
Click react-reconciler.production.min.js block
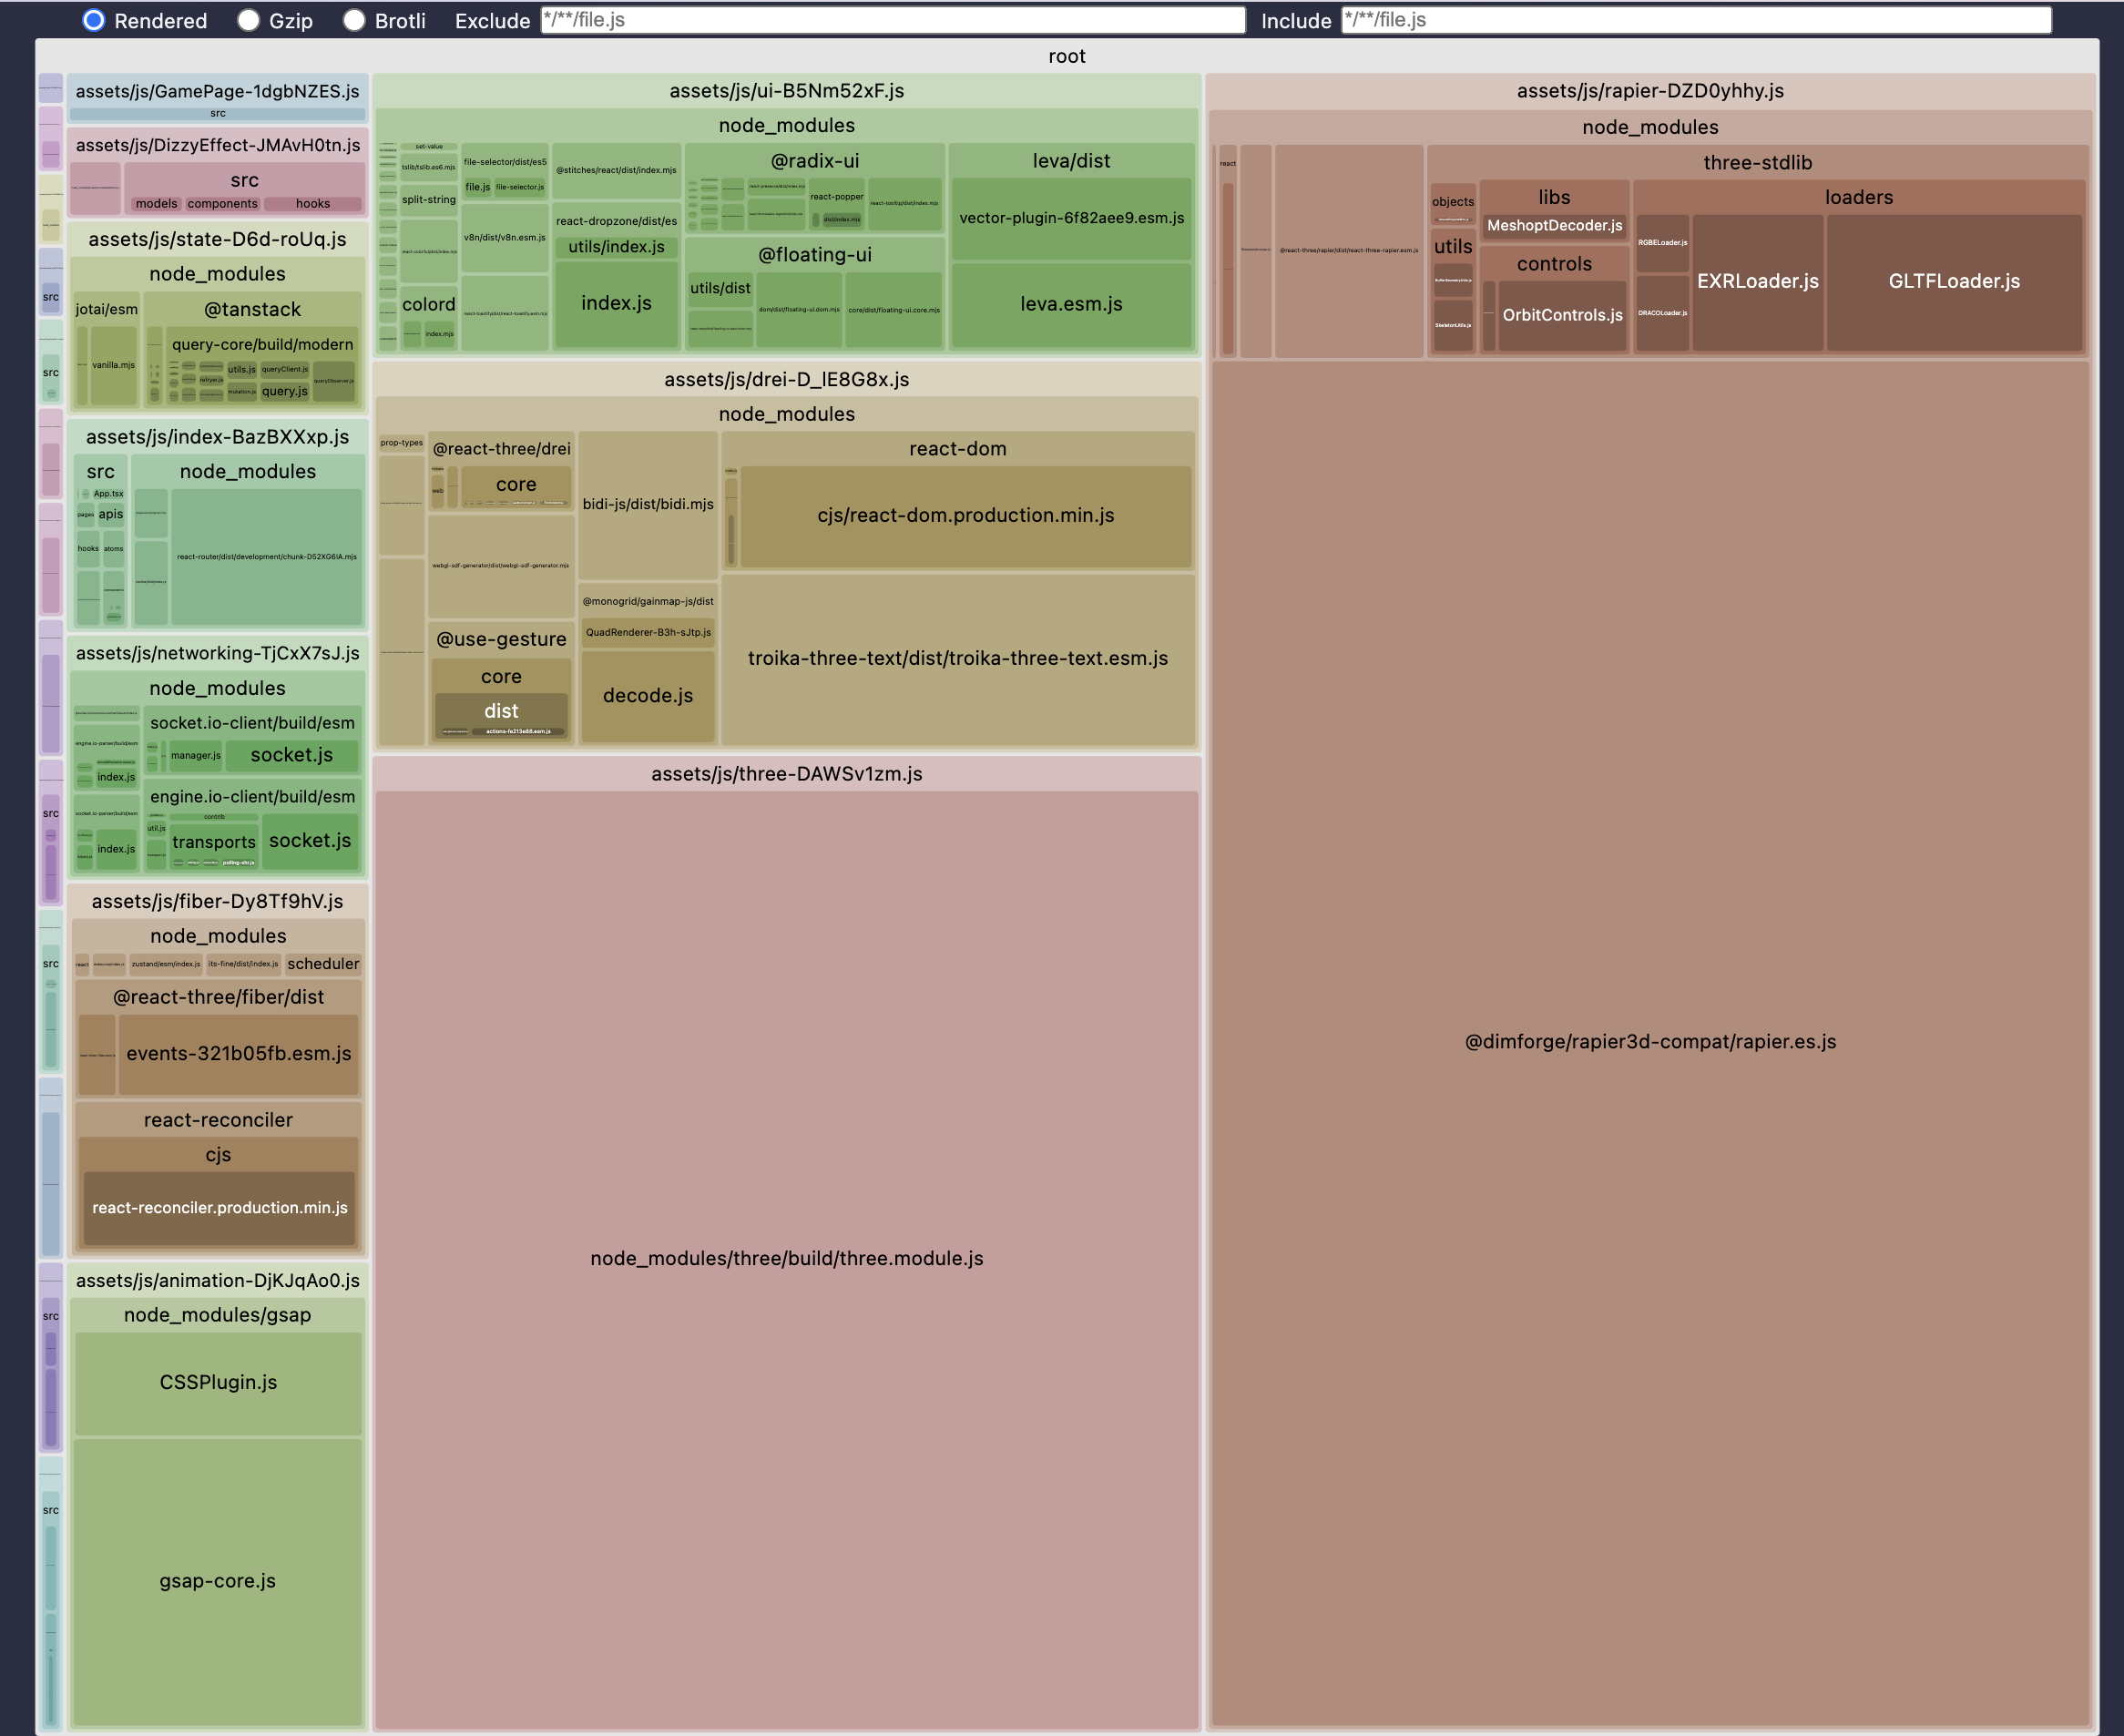click(x=219, y=1208)
